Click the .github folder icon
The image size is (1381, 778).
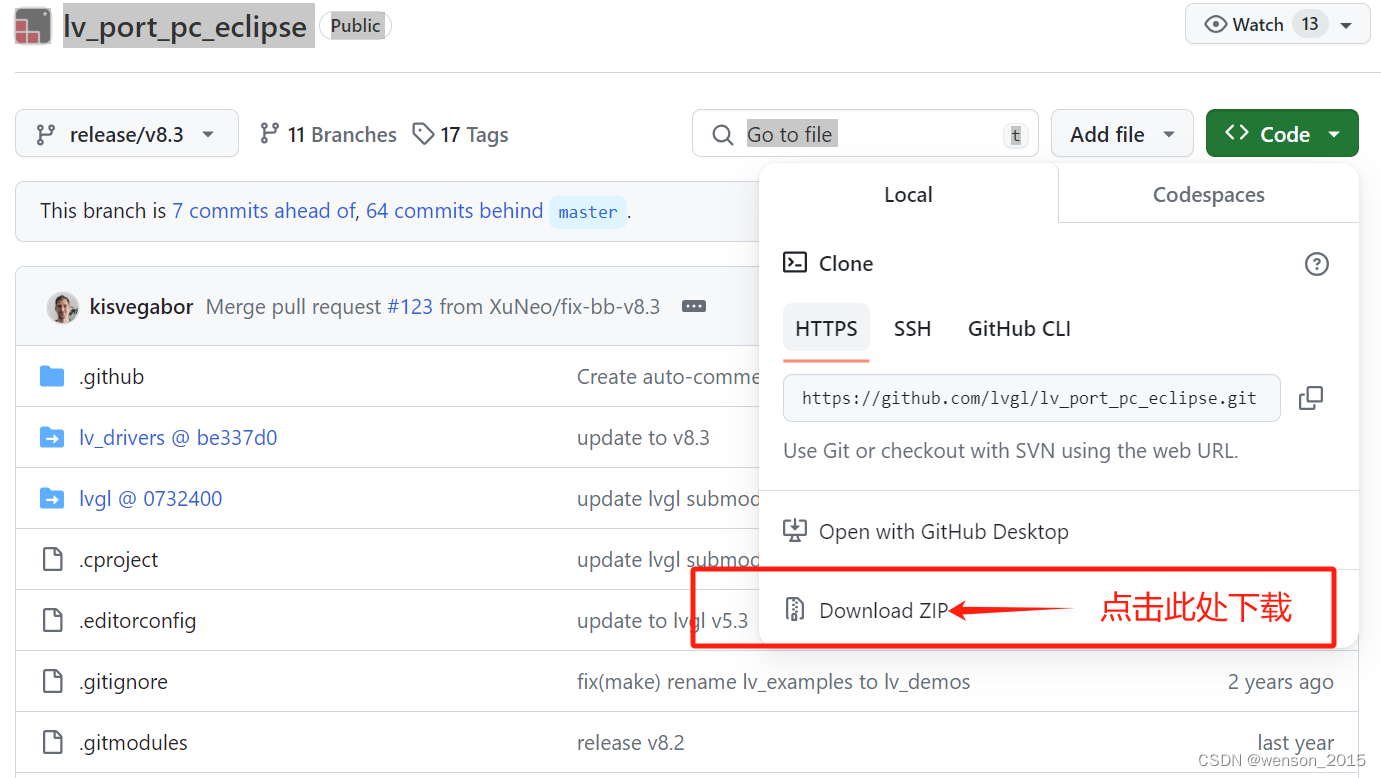pyautogui.click(x=52, y=377)
